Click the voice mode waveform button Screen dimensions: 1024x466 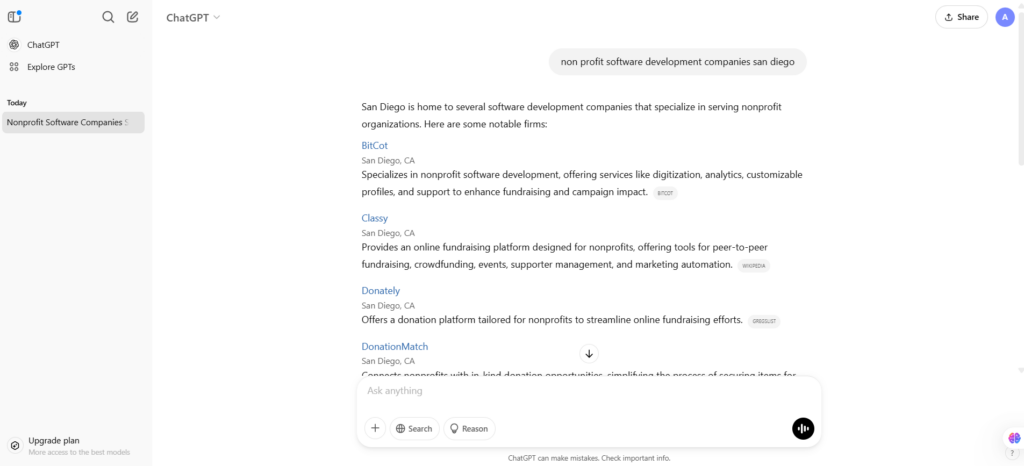[x=803, y=428]
